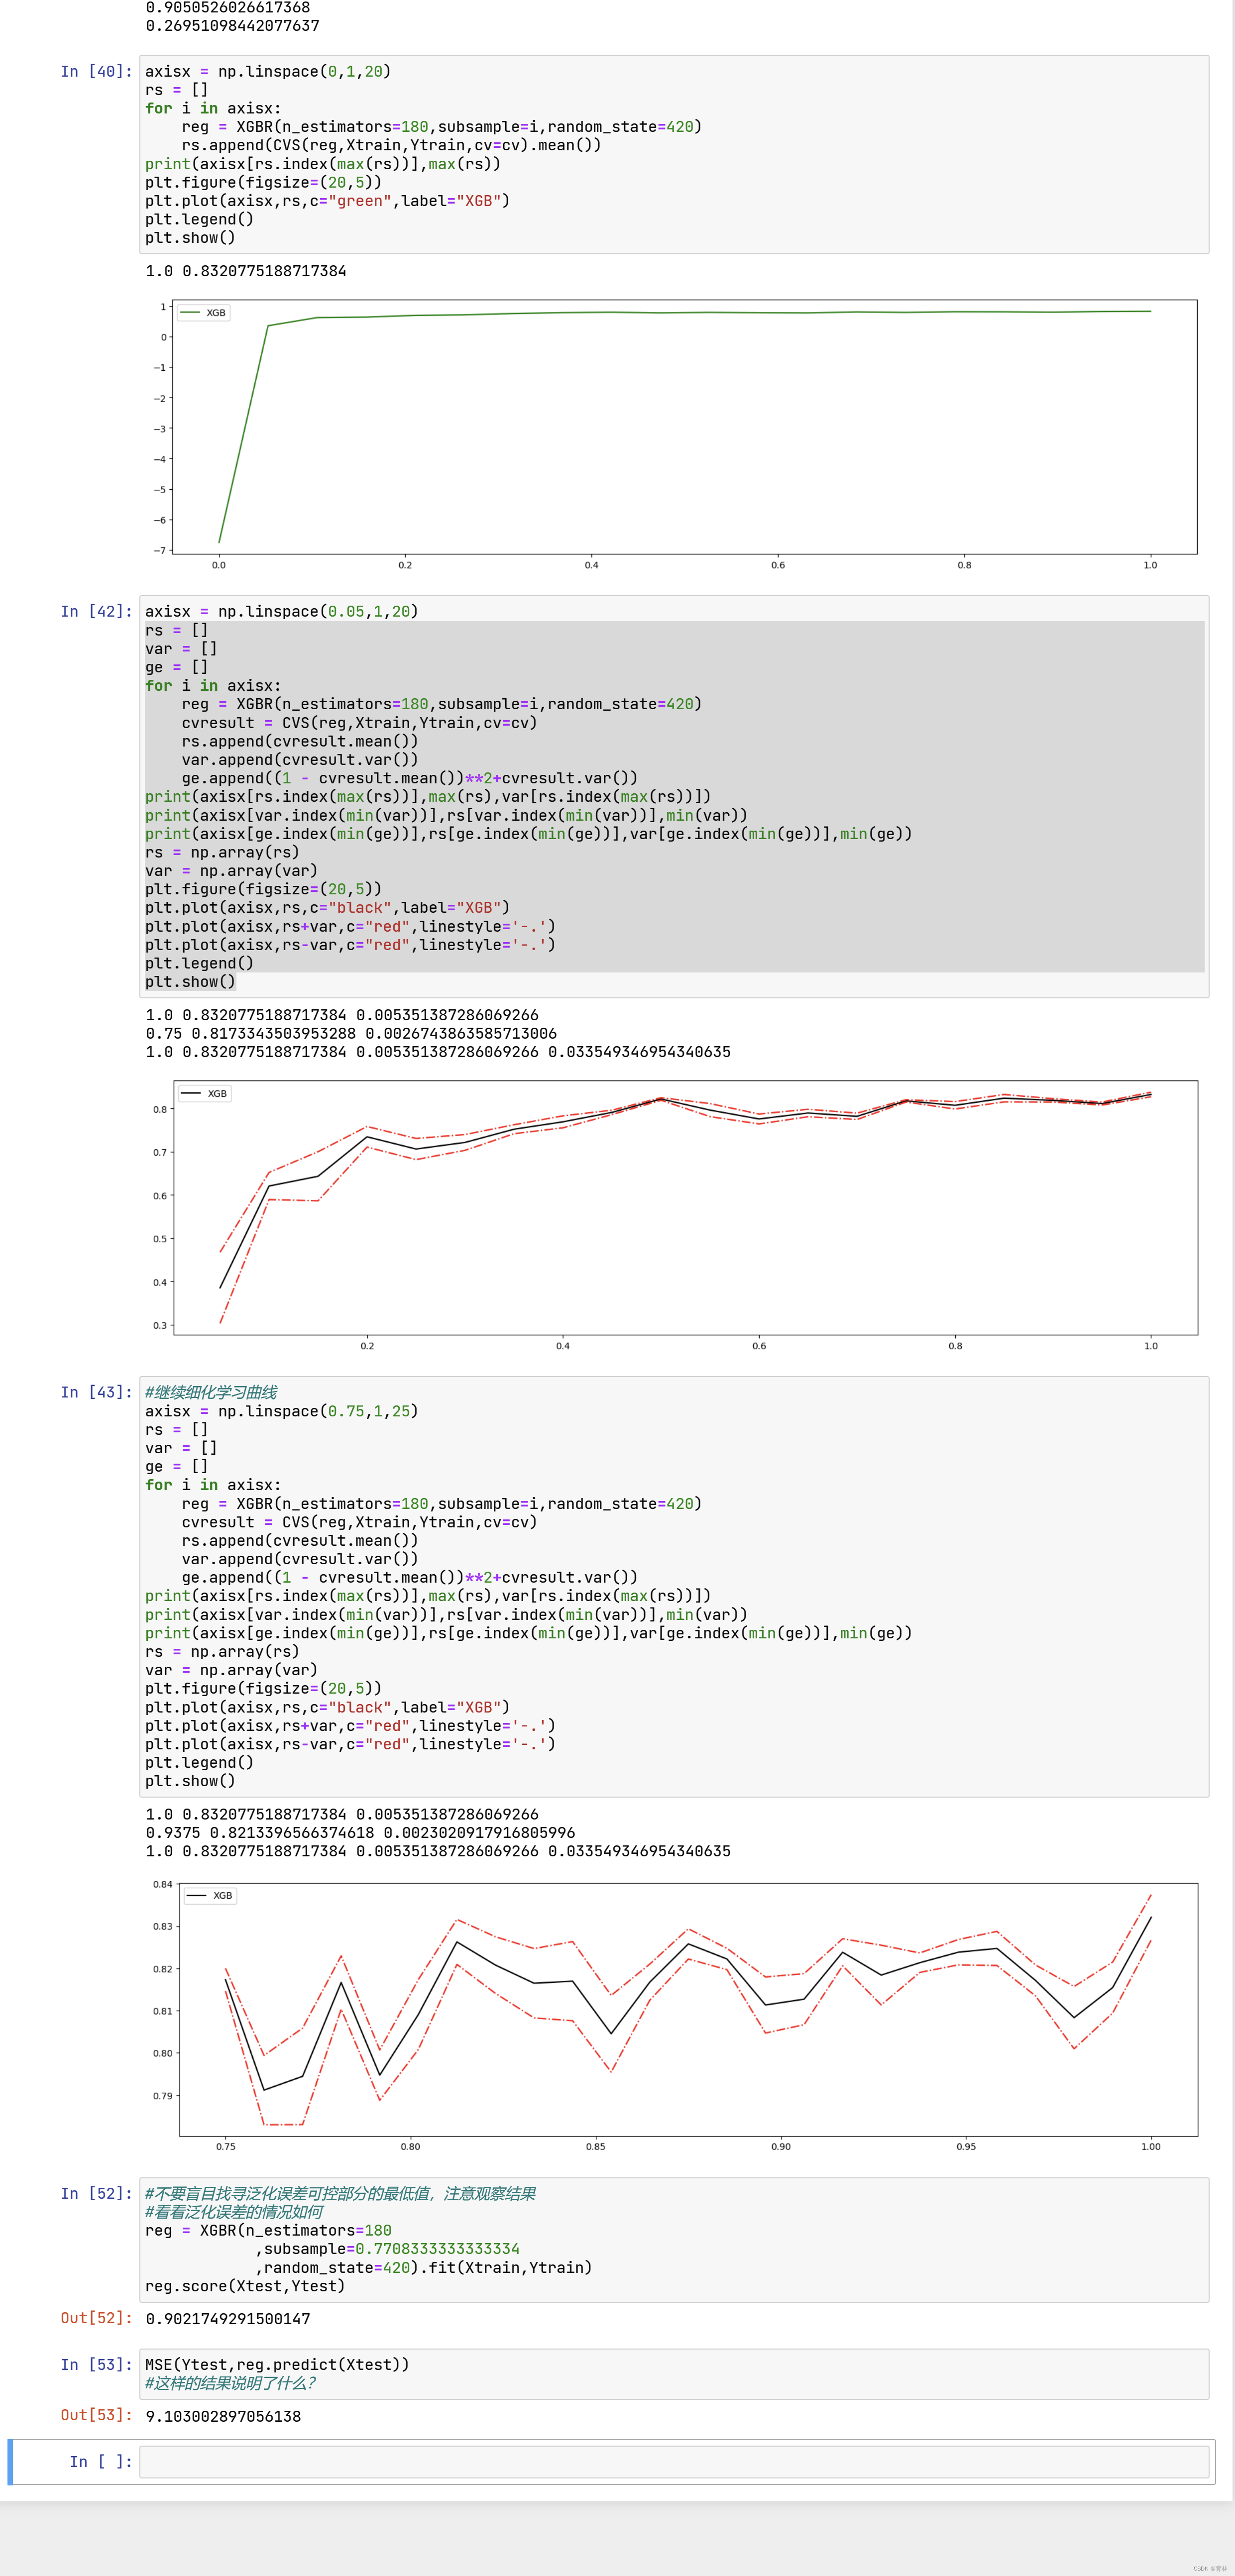This screenshot has height=2576, width=1235.
Task: Select the In [52] code cell
Action: (x=674, y=2239)
